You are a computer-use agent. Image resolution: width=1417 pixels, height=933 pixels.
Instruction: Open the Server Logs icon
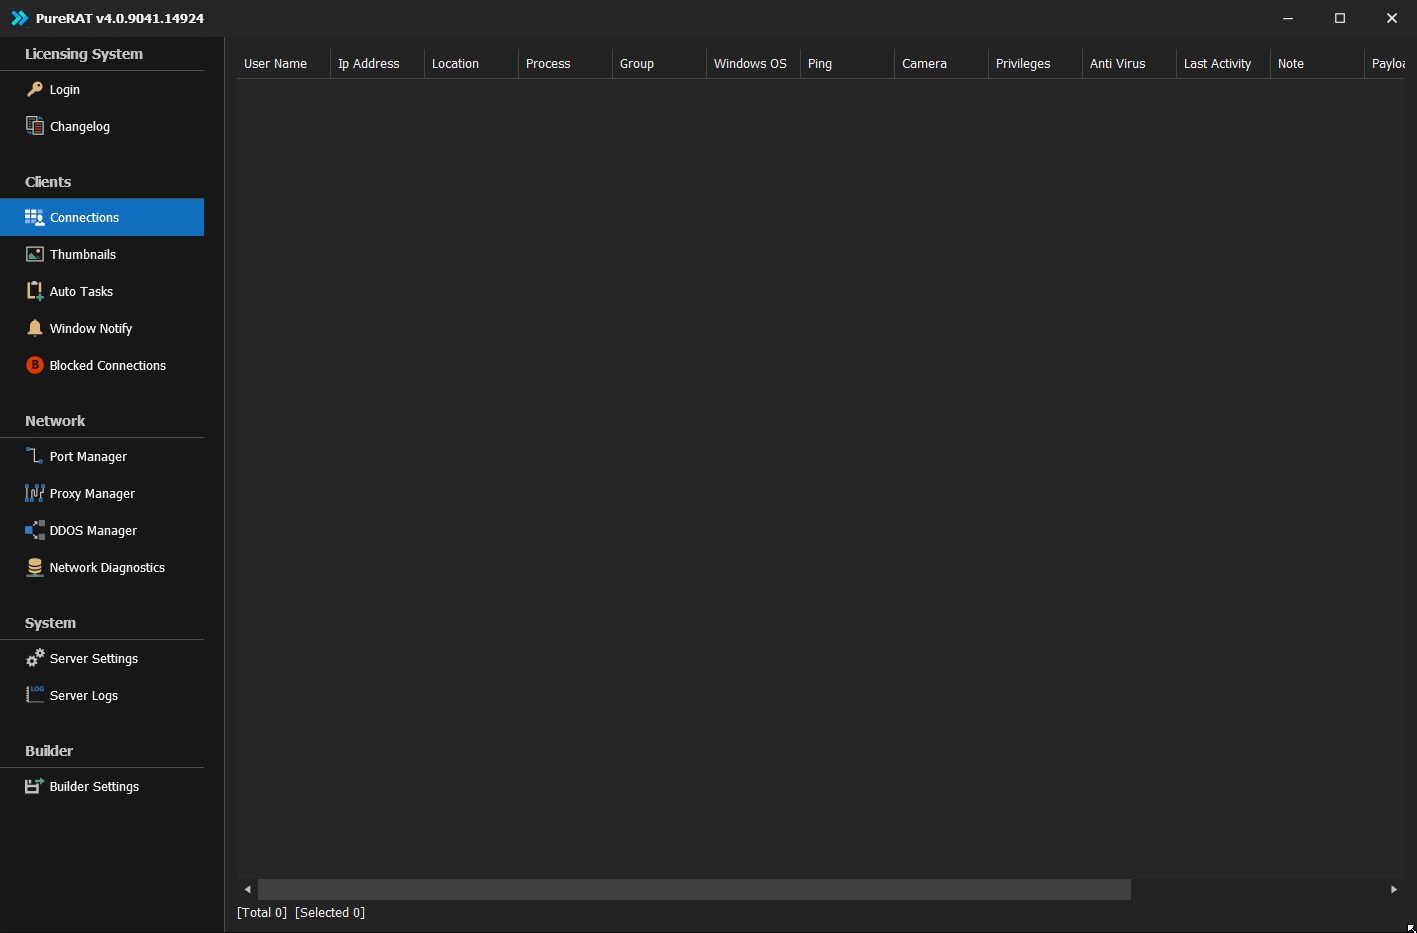pyautogui.click(x=35, y=695)
